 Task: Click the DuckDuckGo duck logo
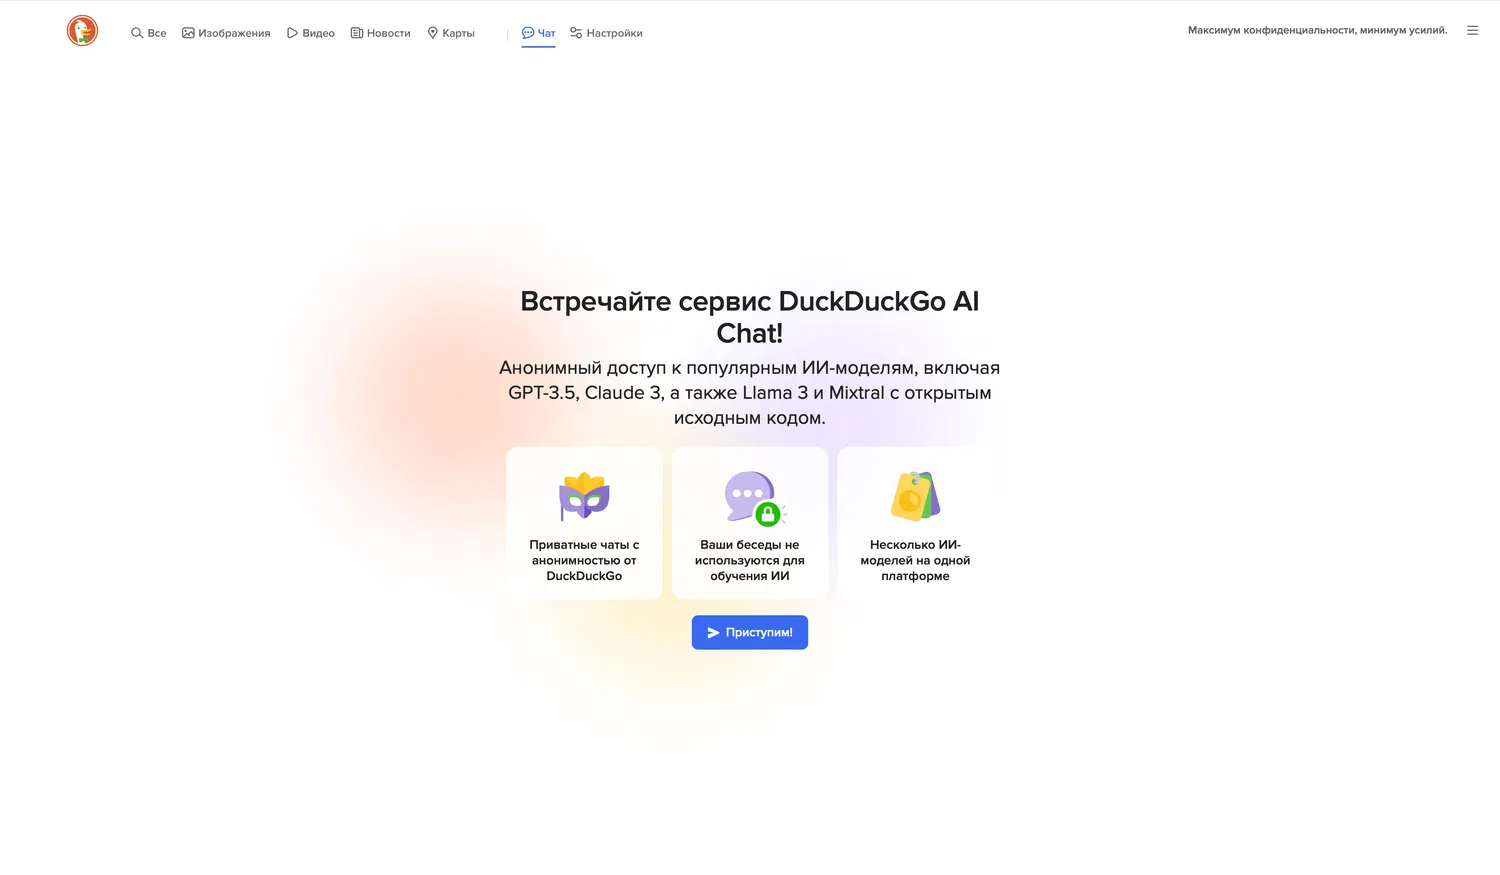82,31
